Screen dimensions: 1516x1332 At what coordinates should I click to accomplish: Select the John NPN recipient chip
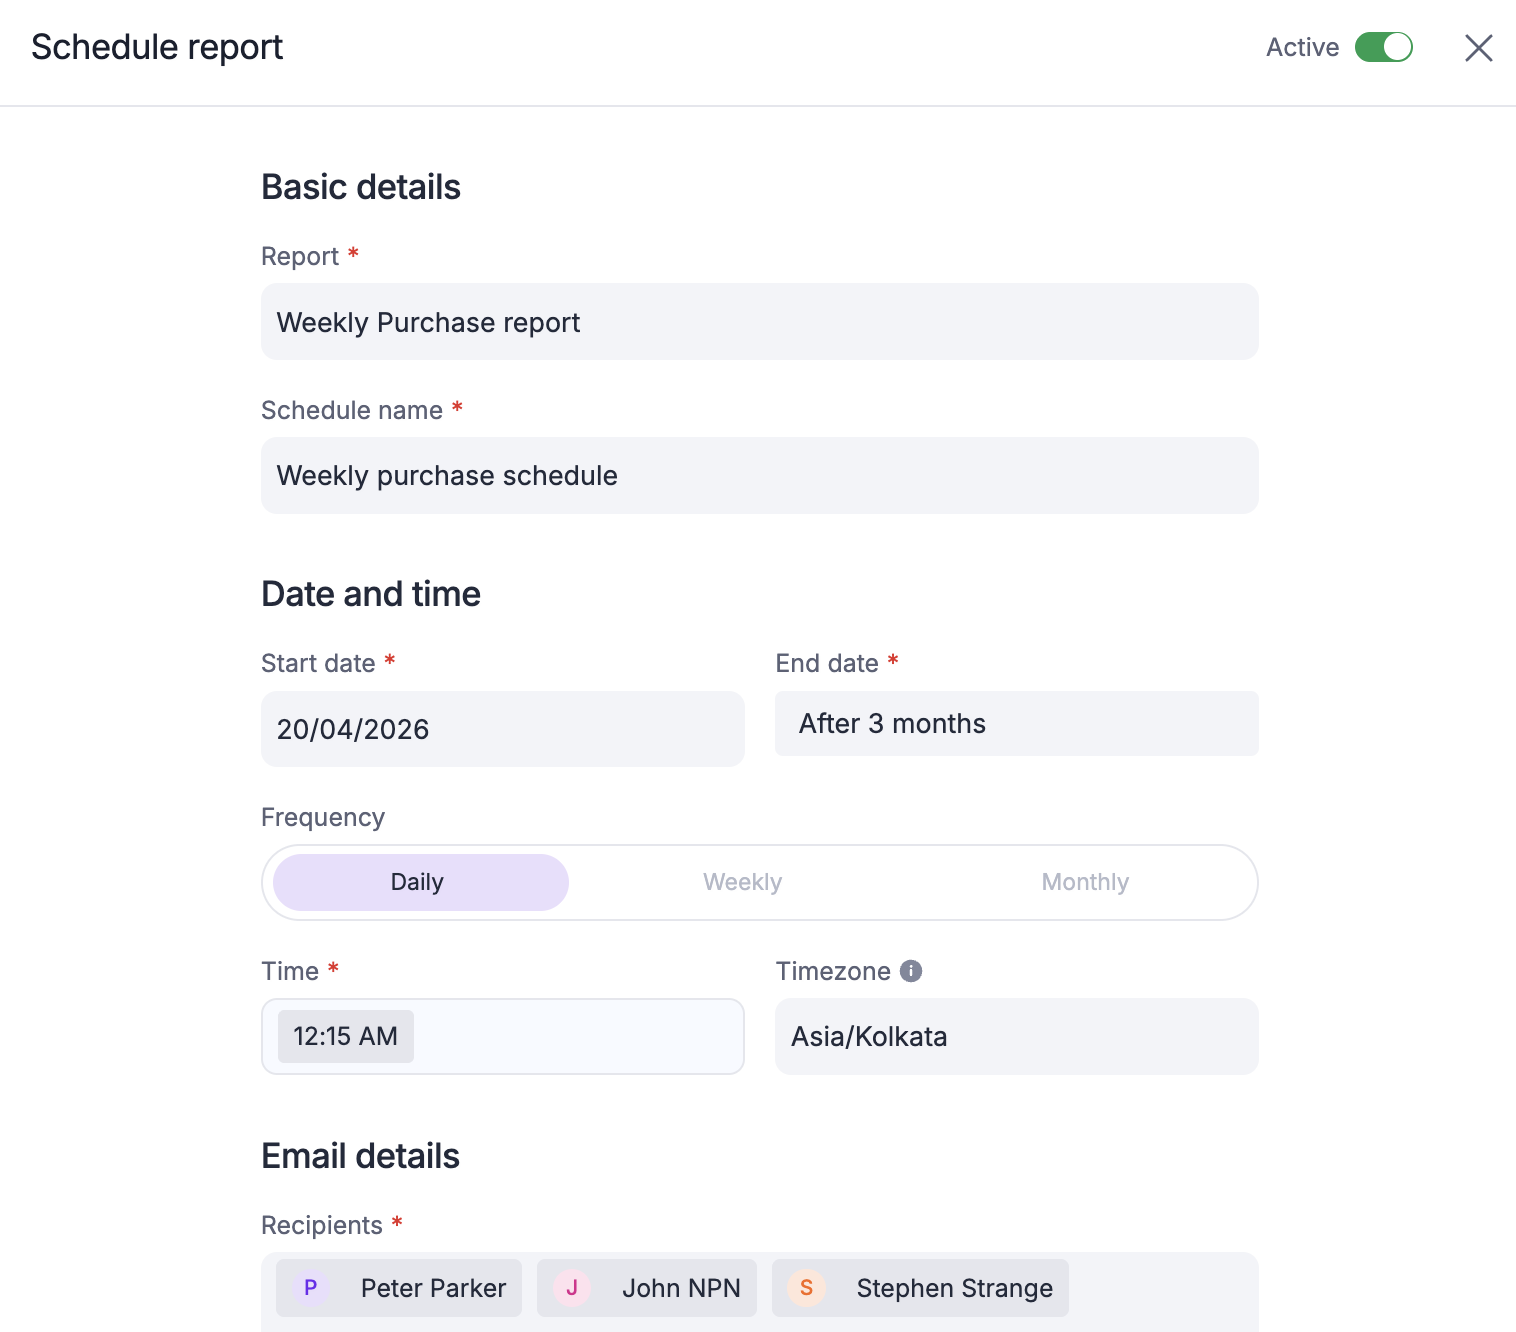680,1288
